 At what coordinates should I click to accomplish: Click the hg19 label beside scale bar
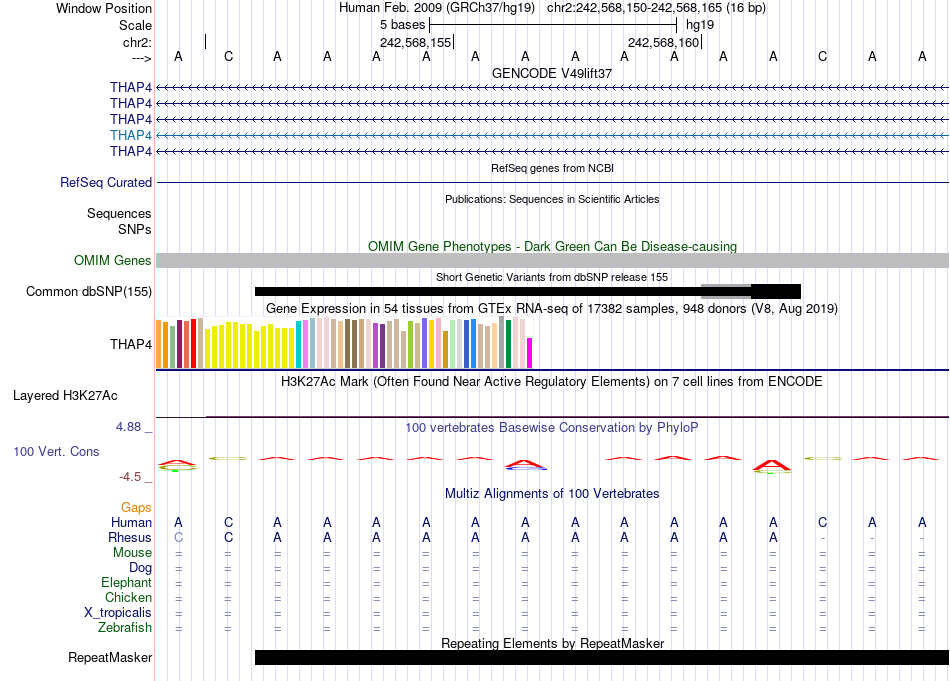point(700,25)
